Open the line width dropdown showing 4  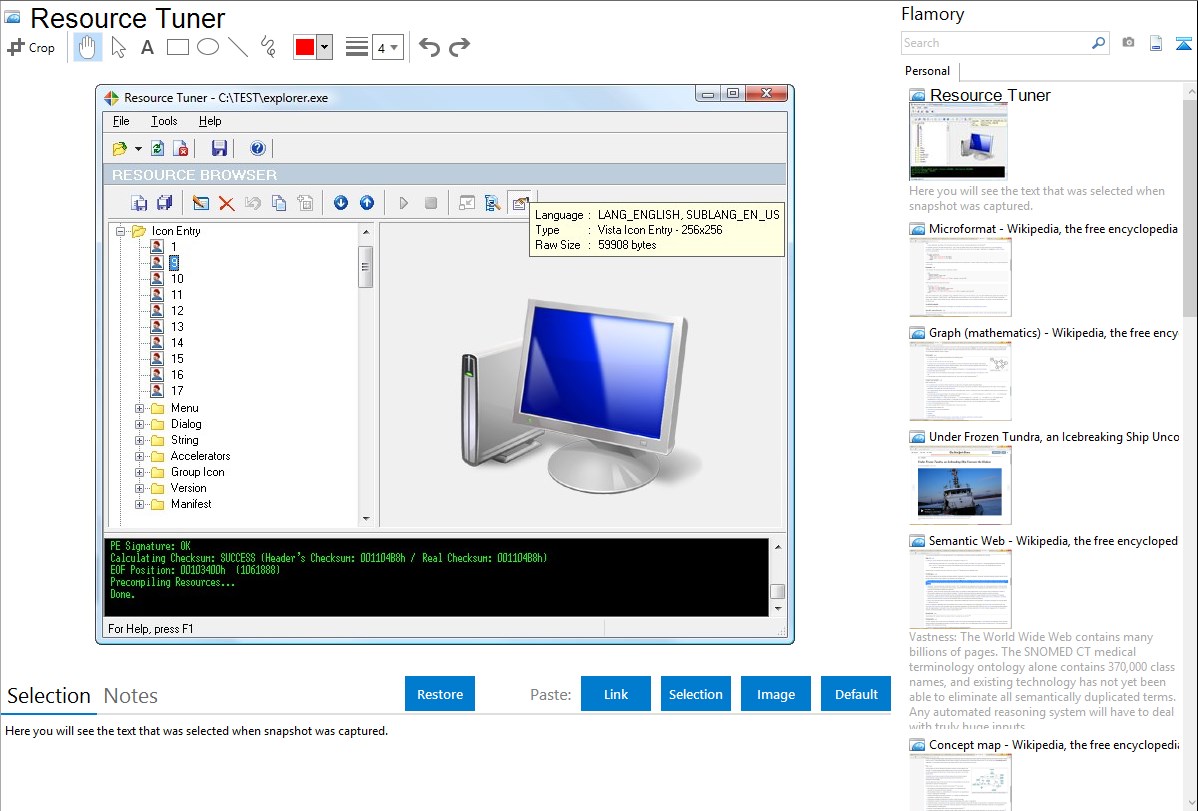point(387,47)
